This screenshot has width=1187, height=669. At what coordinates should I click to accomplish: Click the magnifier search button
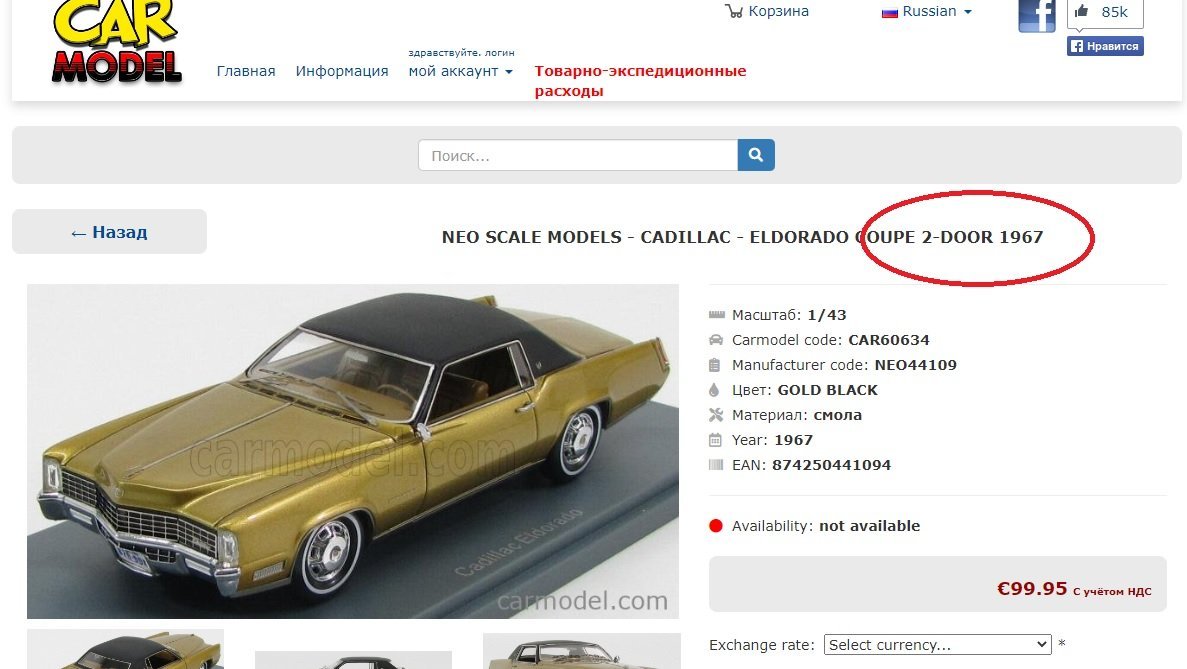coord(756,155)
